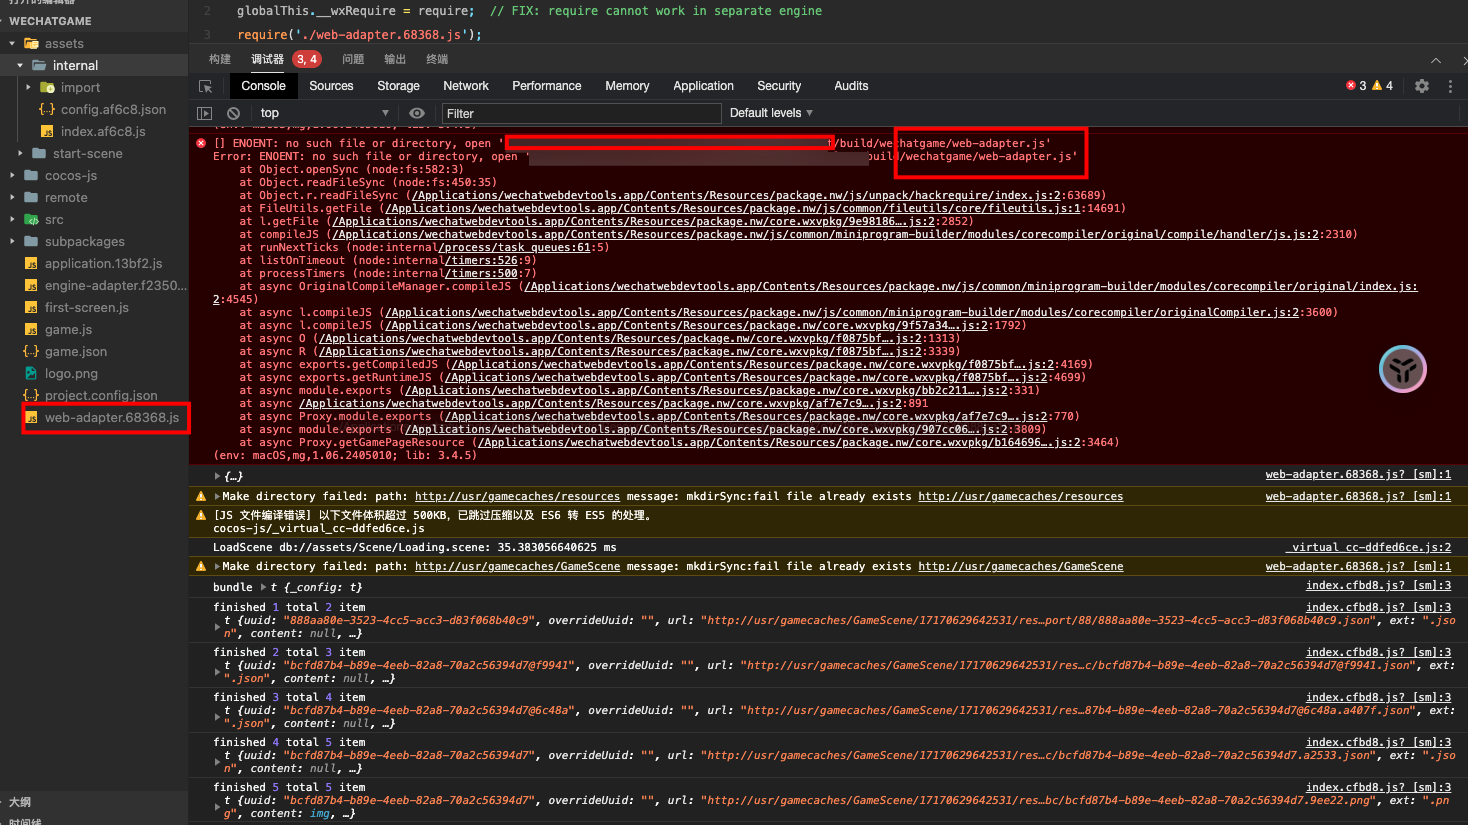Select the Console tab
This screenshot has height=825, width=1468.
(263, 86)
